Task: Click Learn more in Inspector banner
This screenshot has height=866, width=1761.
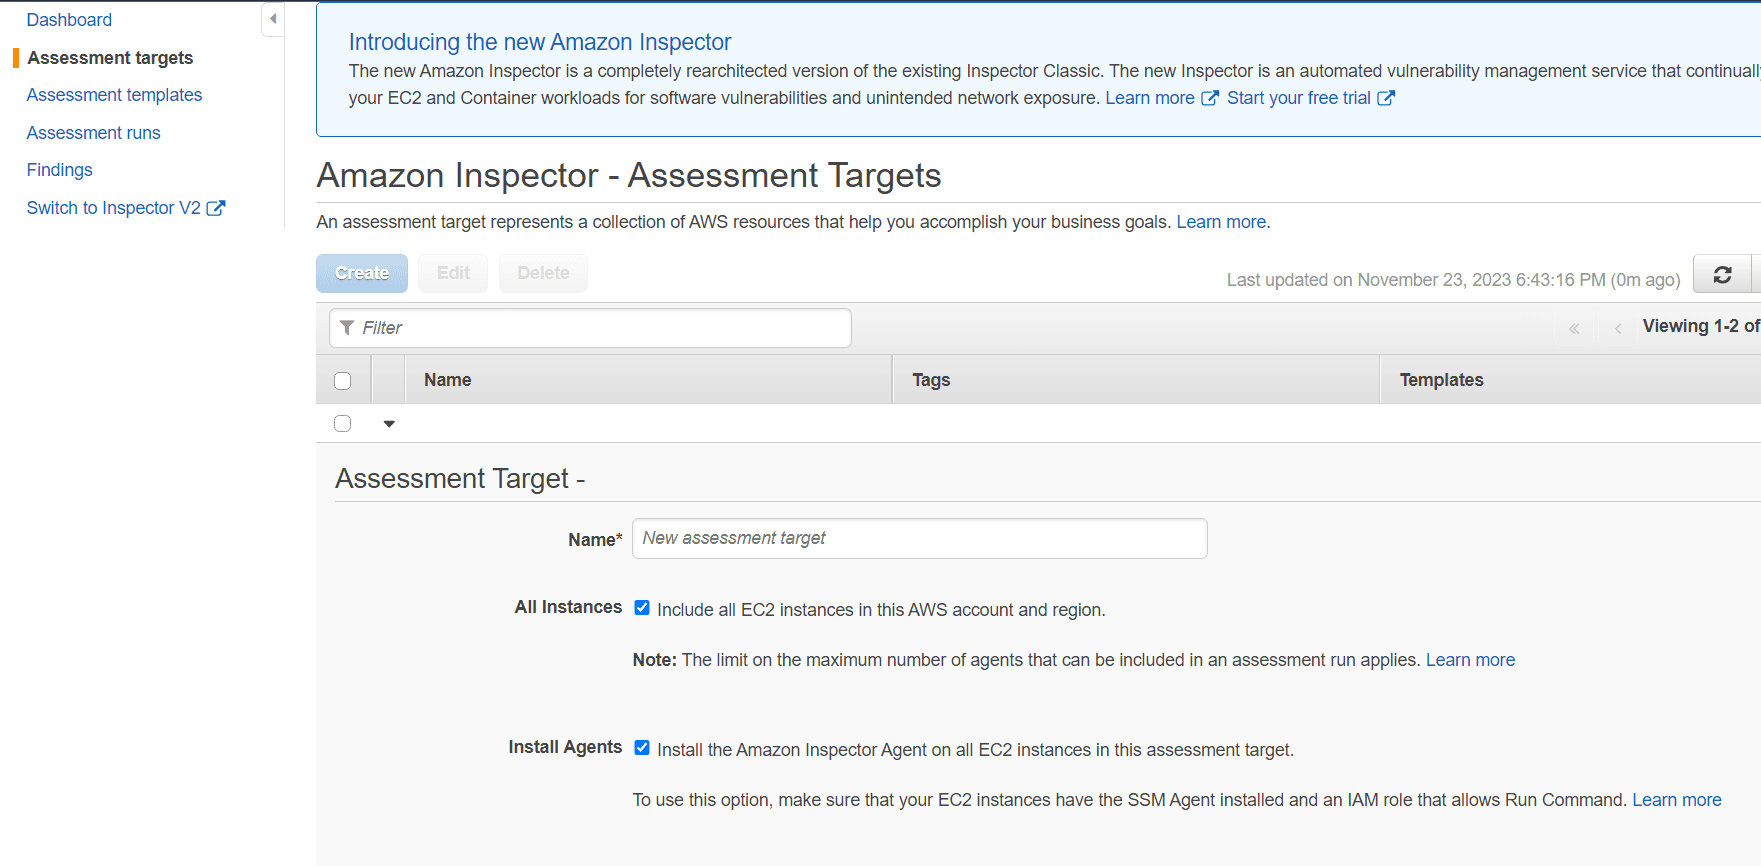Action: pyautogui.click(x=1161, y=98)
